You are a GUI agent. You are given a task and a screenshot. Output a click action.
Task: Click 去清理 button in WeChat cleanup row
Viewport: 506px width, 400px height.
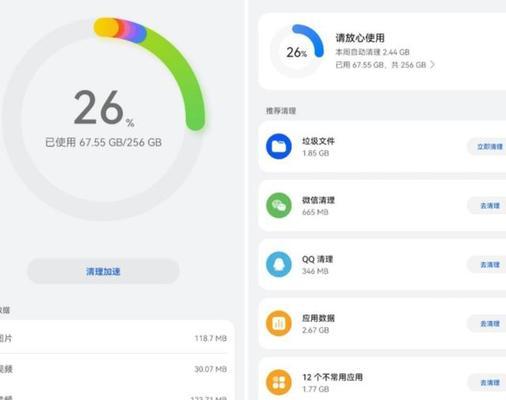(x=488, y=206)
